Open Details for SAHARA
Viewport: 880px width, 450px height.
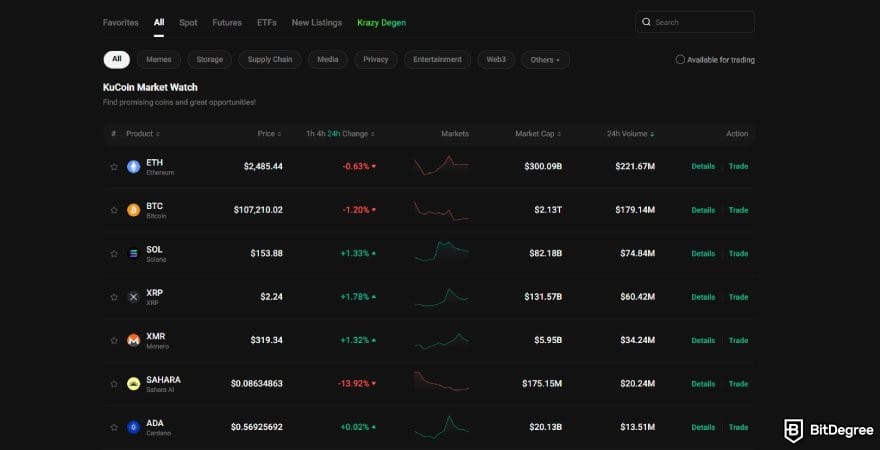(703, 384)
